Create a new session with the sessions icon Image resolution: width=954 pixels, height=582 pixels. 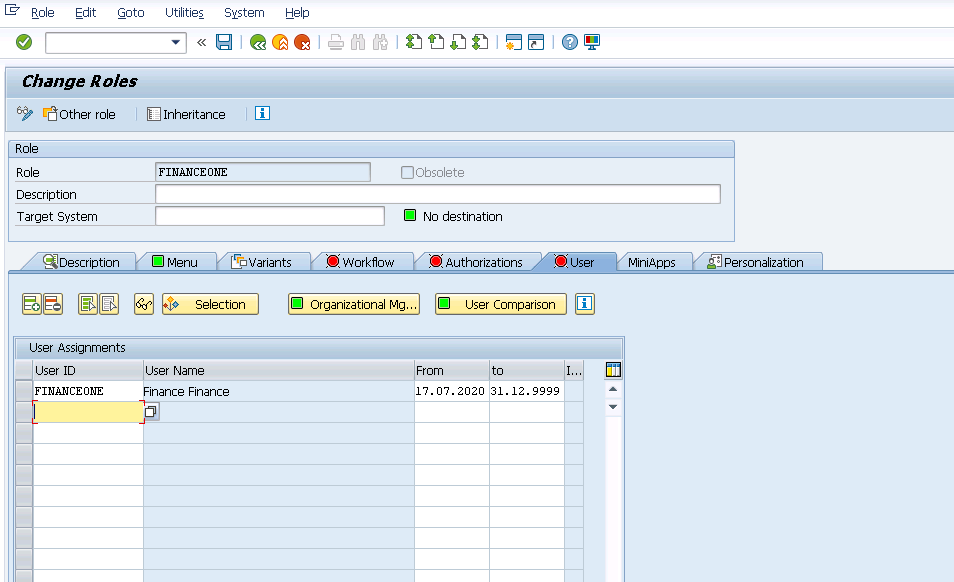513,42
